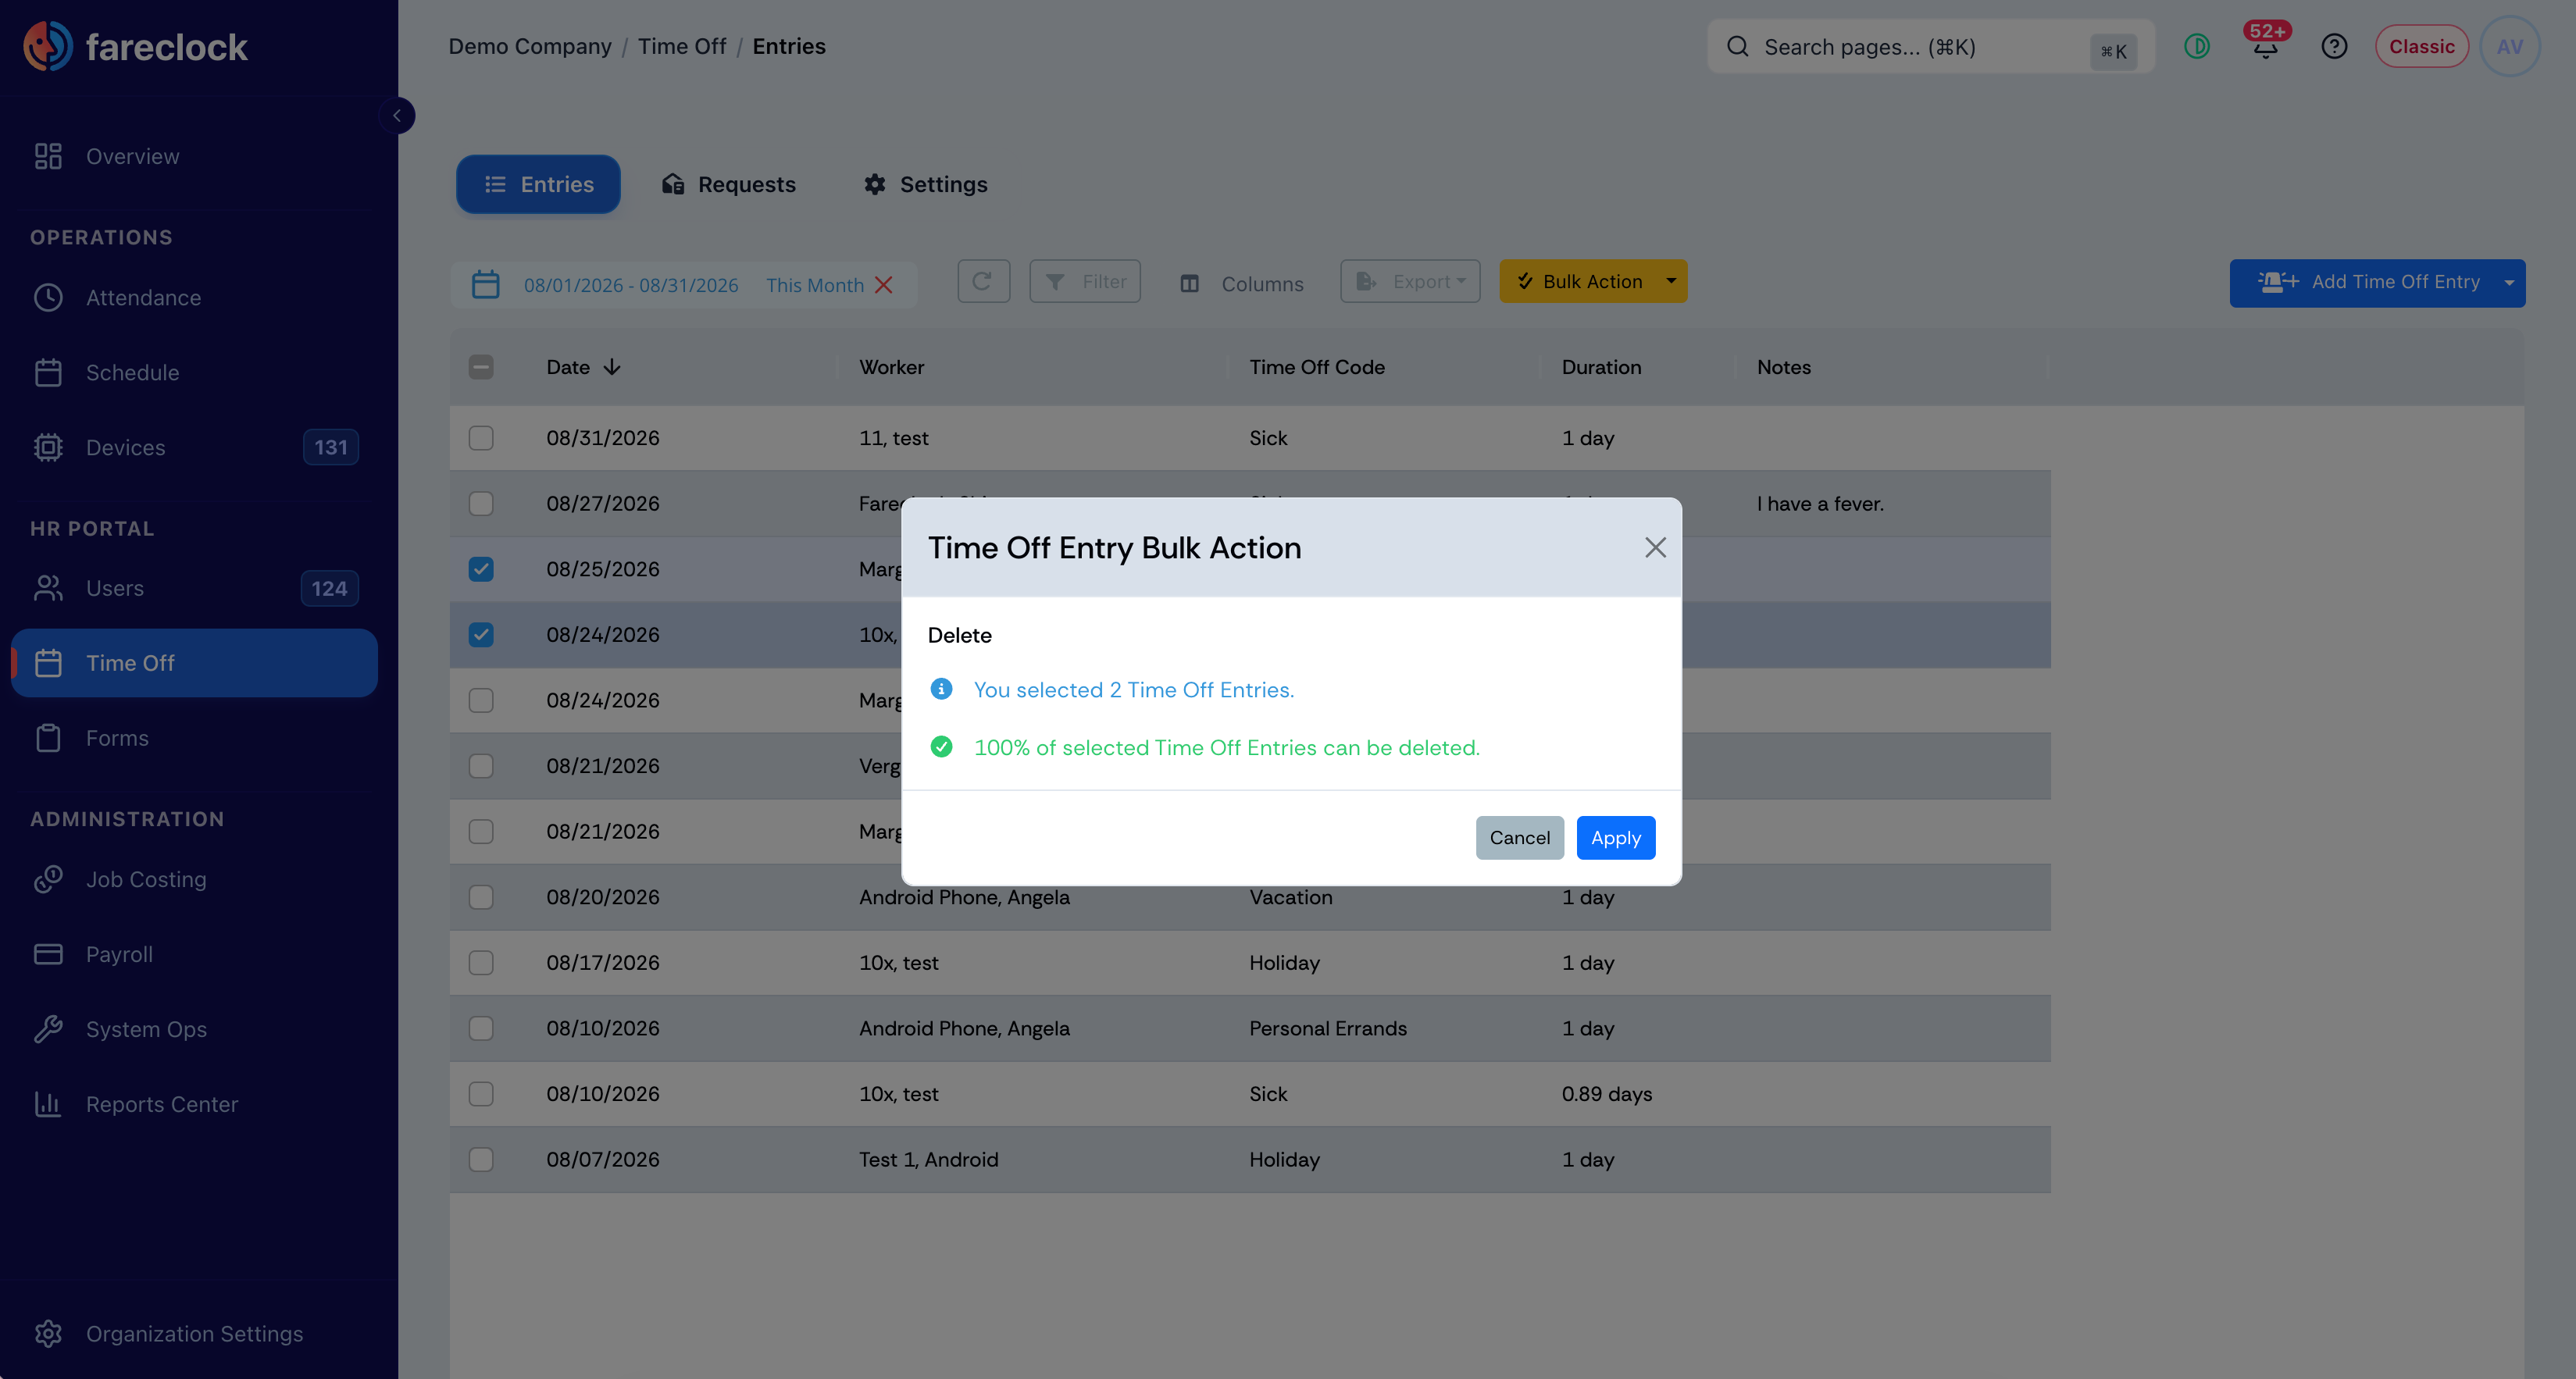Cancel the bulk action dialog
This screenshot has height=1379, width=2576.
click(x=1519, y=838)
